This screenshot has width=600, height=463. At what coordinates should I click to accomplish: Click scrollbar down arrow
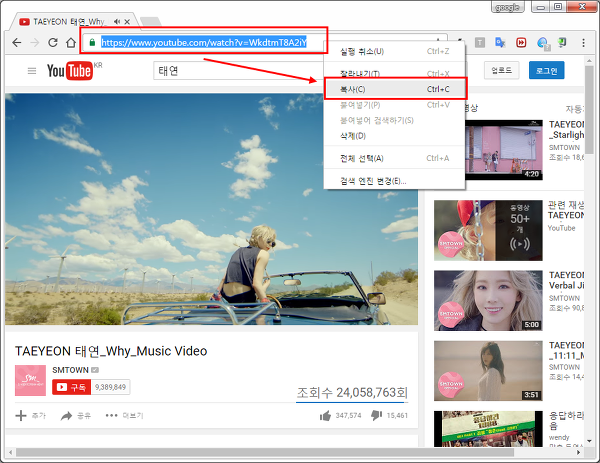tap(589, 442)
